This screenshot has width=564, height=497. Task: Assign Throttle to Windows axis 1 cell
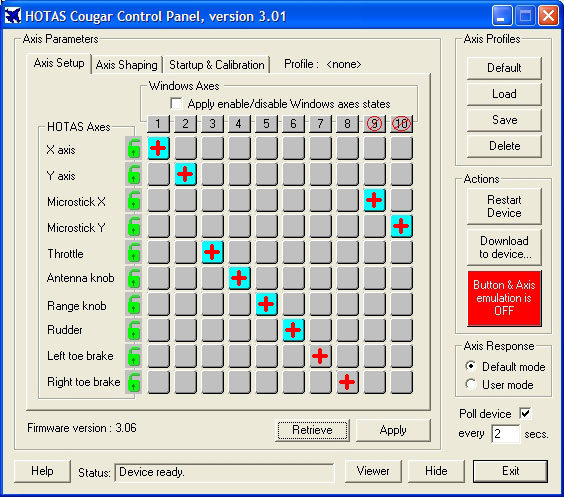click(158, 252)
